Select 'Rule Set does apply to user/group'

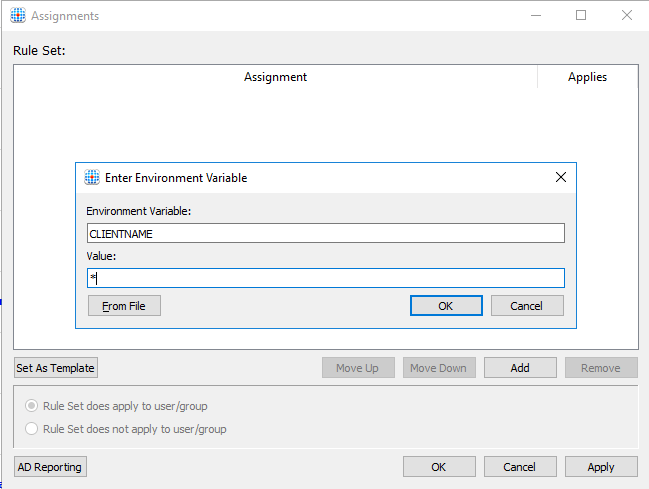click(32, 406)
